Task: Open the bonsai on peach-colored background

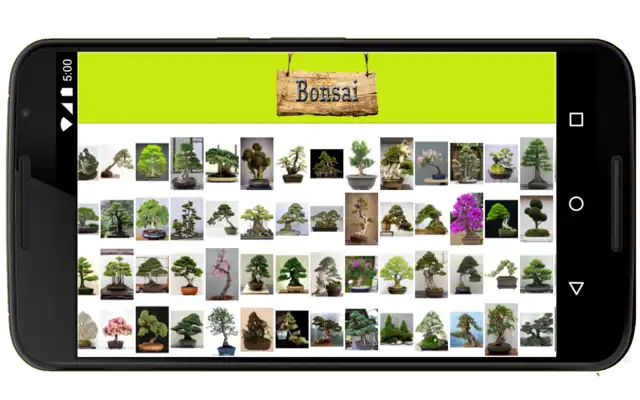Action: point(257,330)
